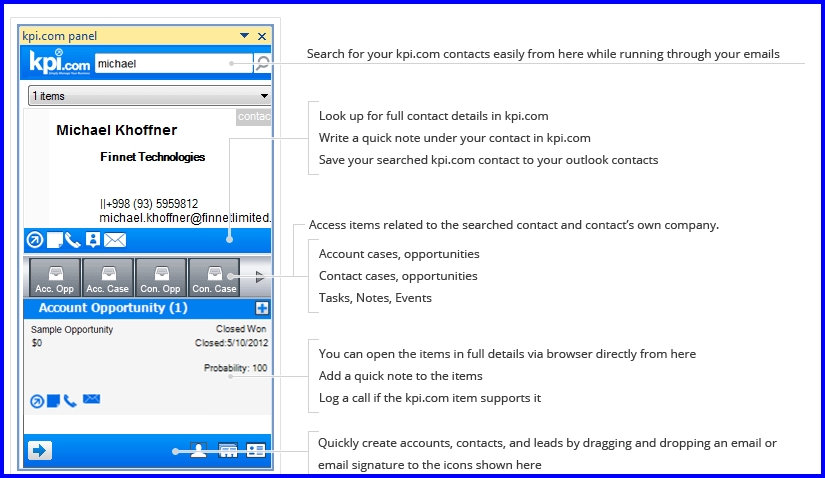The height and width of the screenshot is (478, 825).
Task: Click the blue envelope icon under Sample Opportunity
Action: point(92,399)
